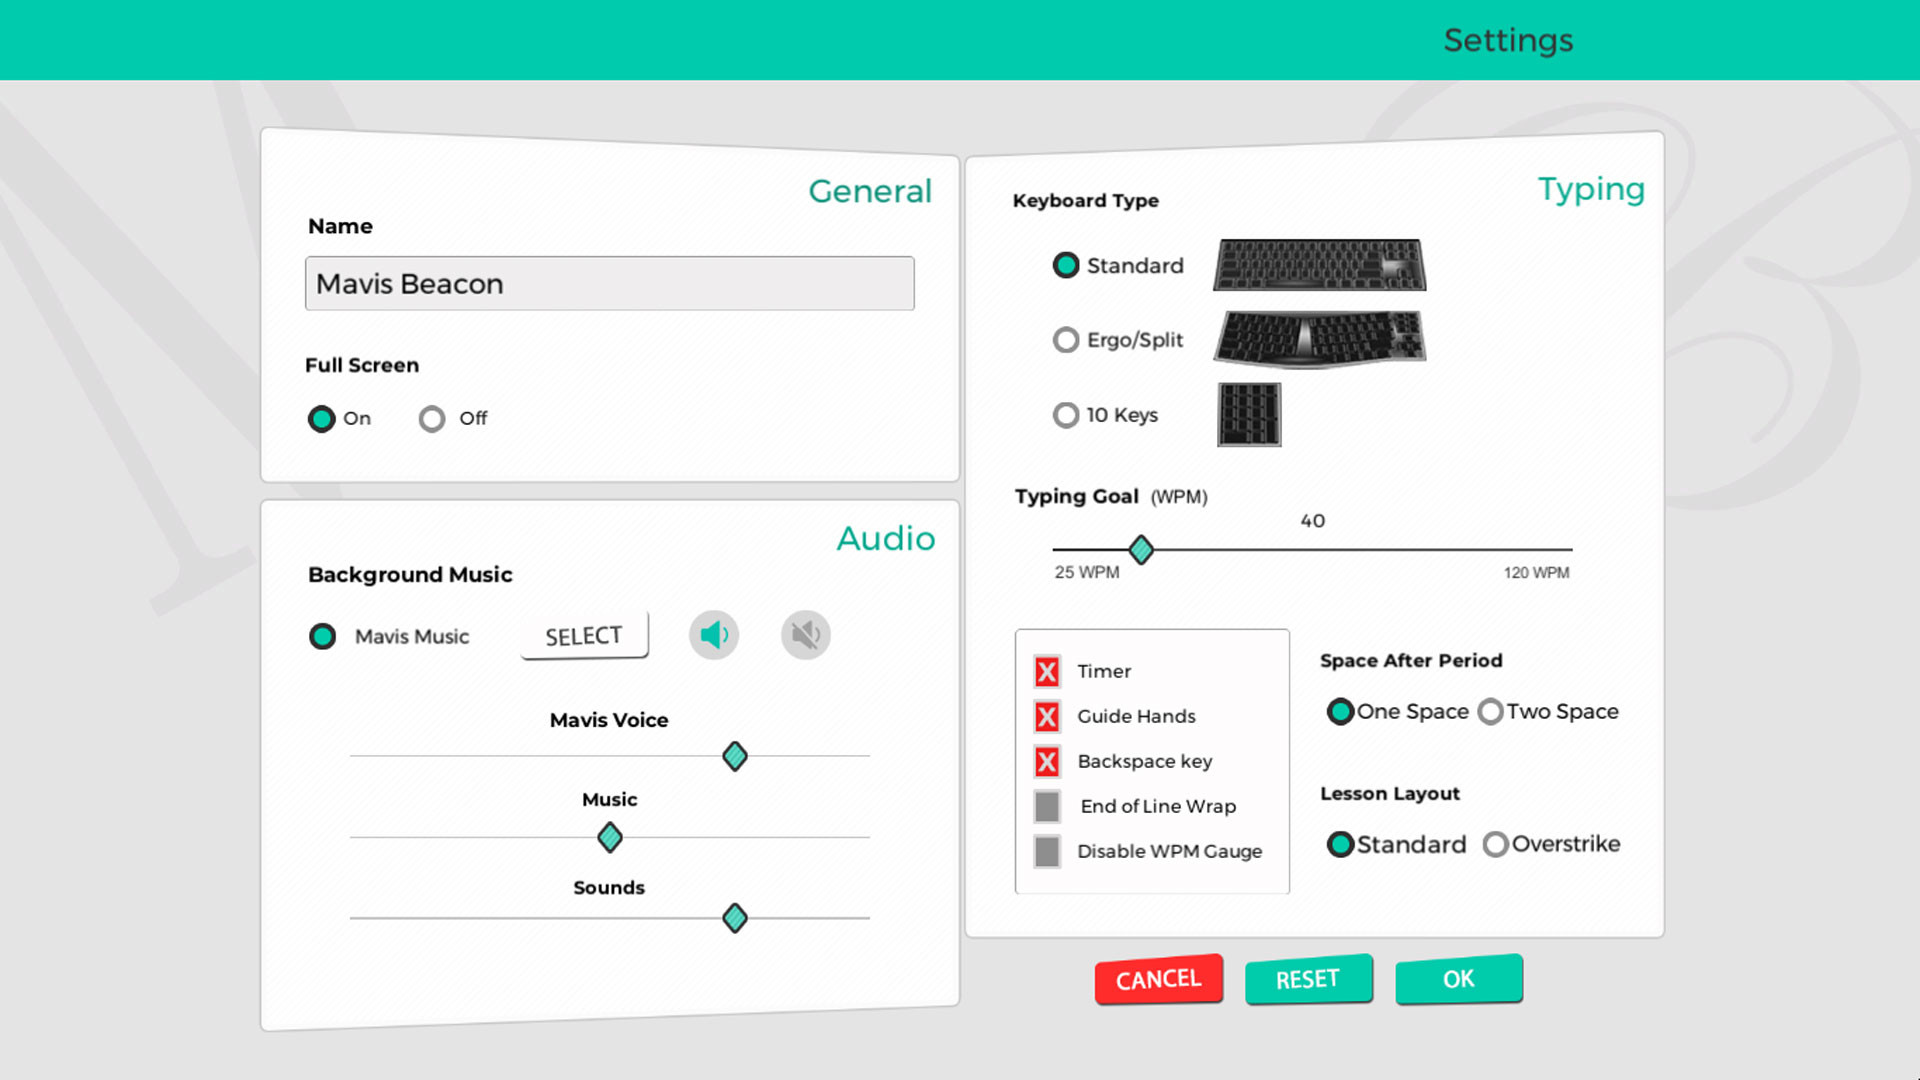The height and width of the screenshot is (1080, 1920).
Task: Uncheck the Timer option
Action: tap(1047, 671)
